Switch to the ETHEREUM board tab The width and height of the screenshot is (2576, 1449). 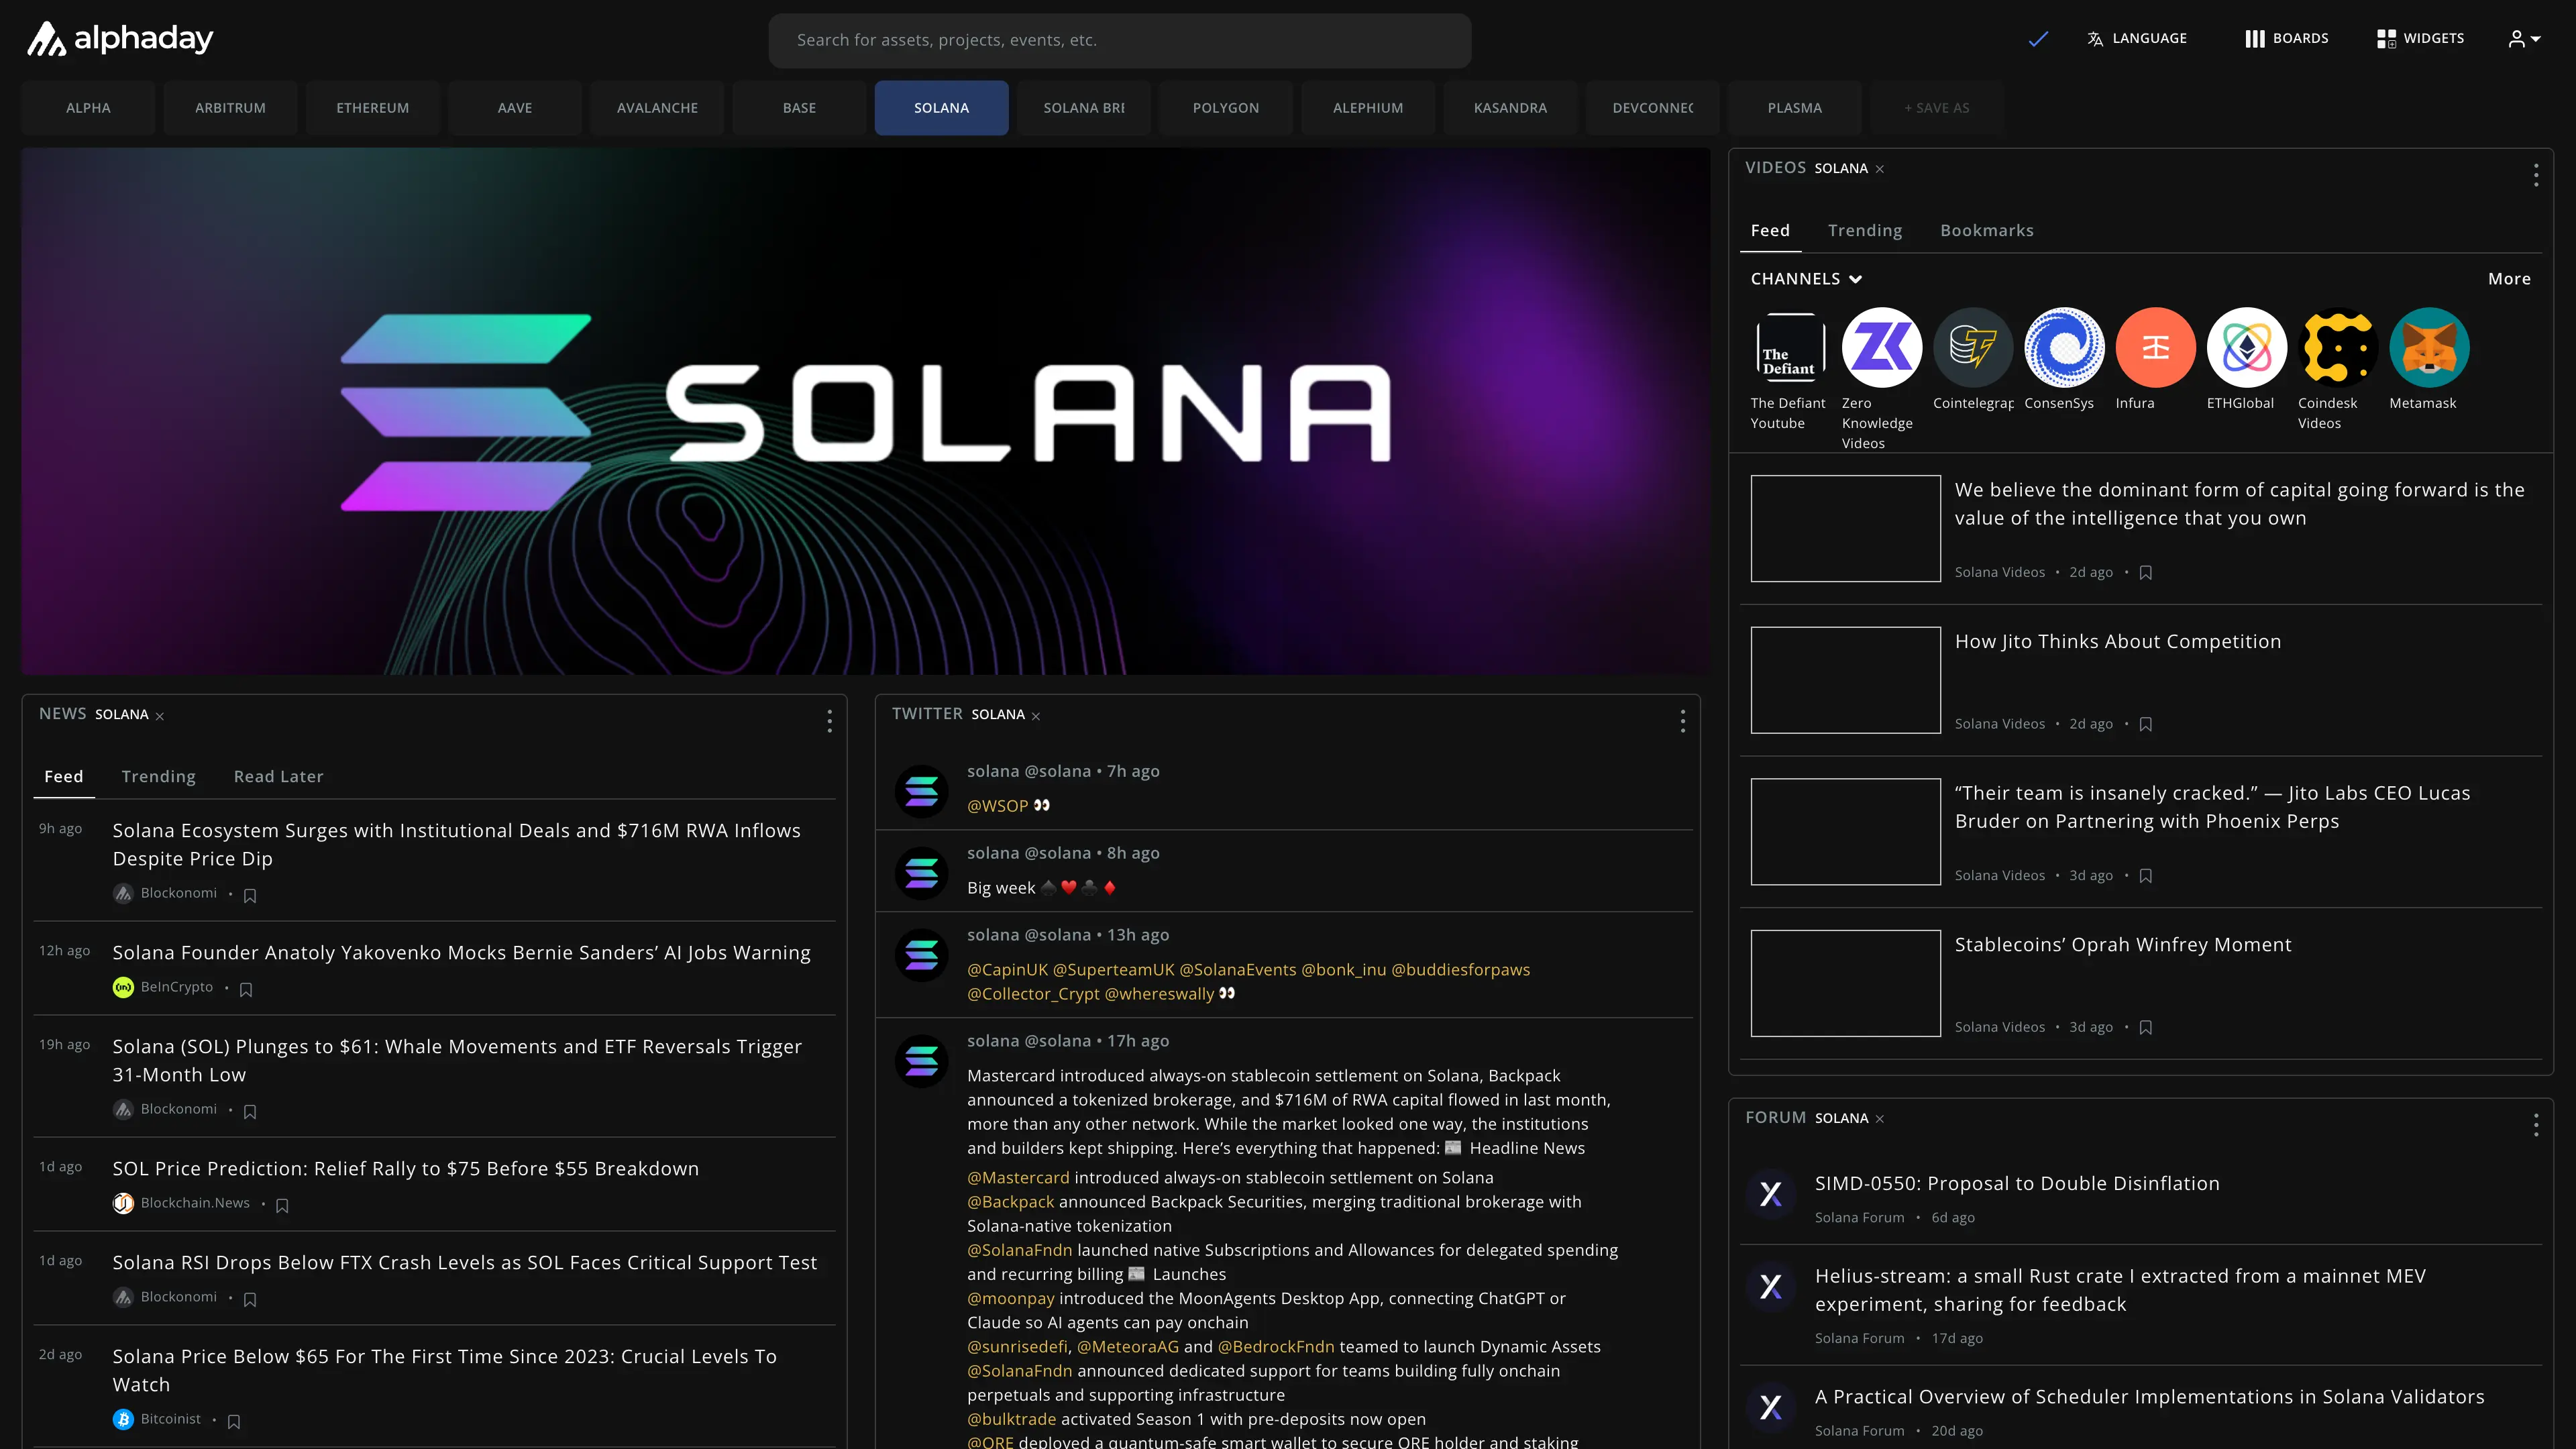coord(372,108)
